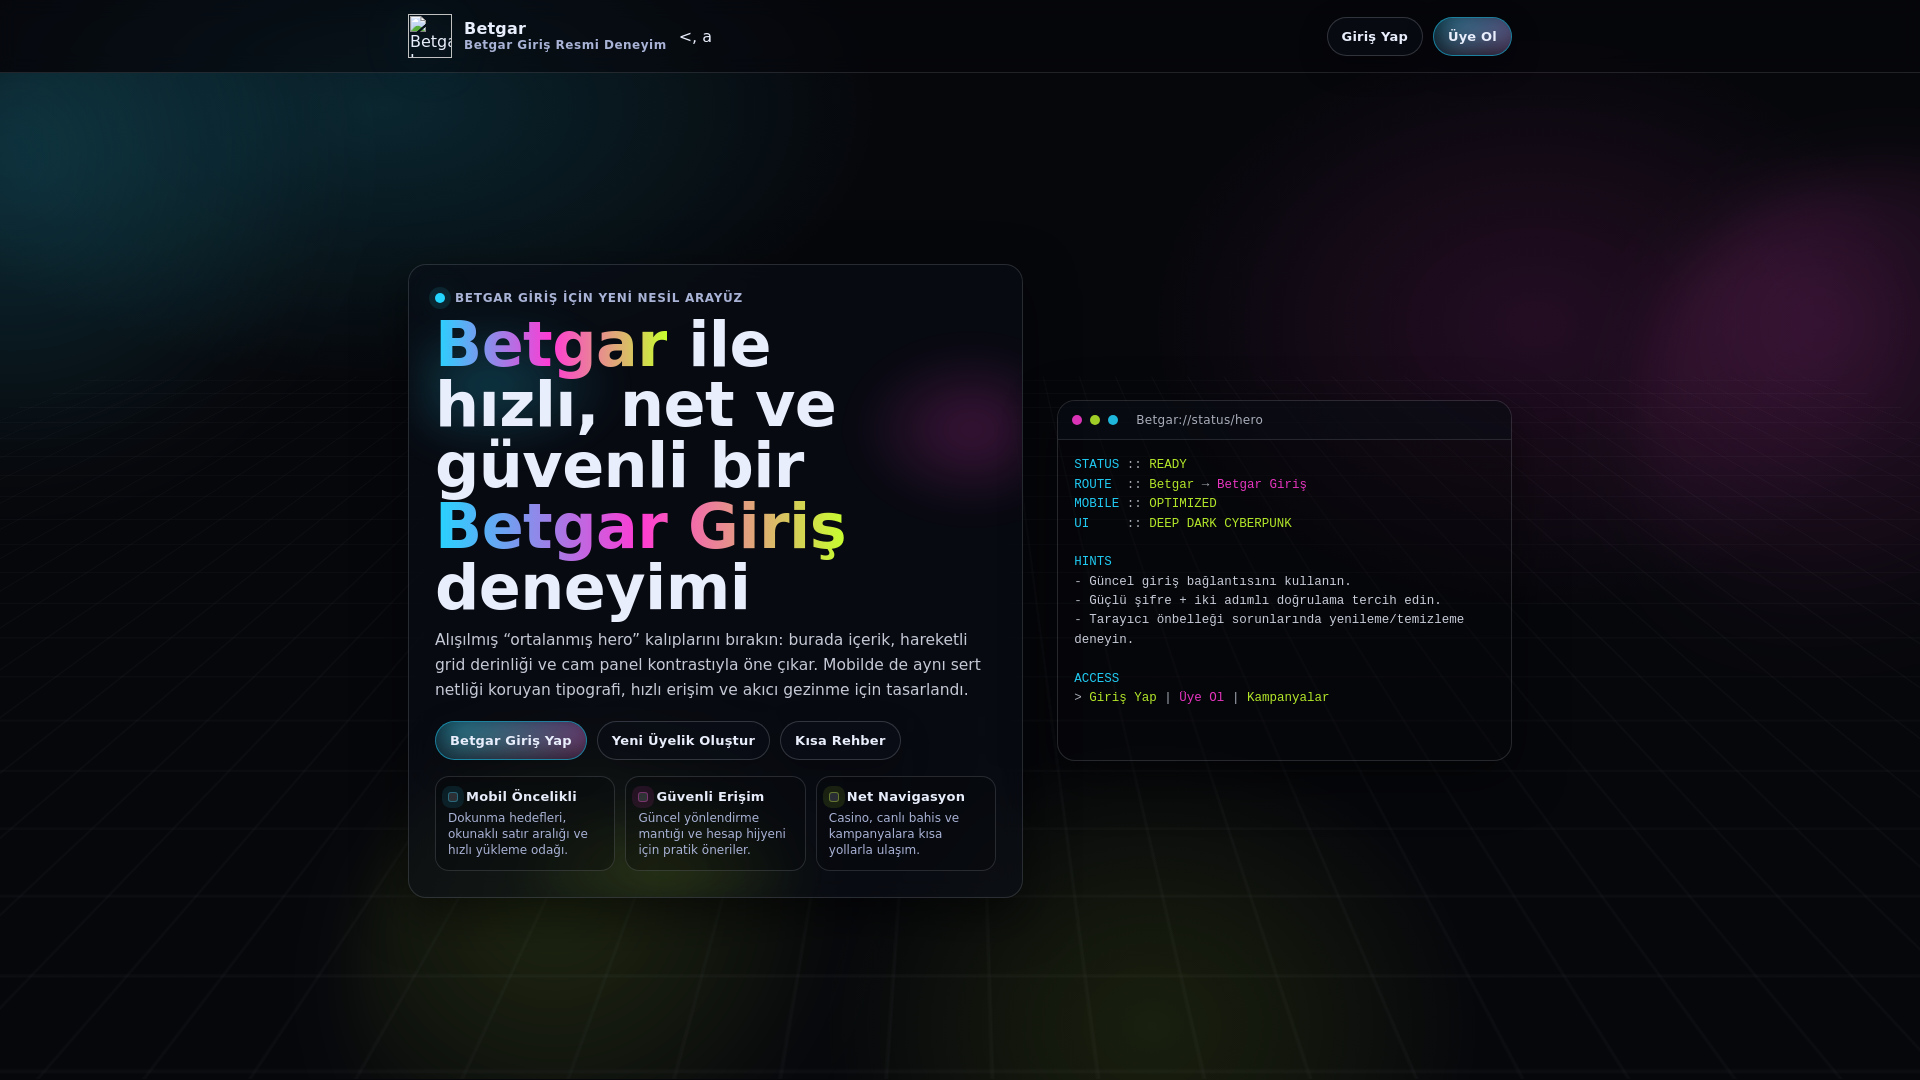Click the Betgar brand name in header
The width and height of the screenshot is (1920, 1080).
495,28
